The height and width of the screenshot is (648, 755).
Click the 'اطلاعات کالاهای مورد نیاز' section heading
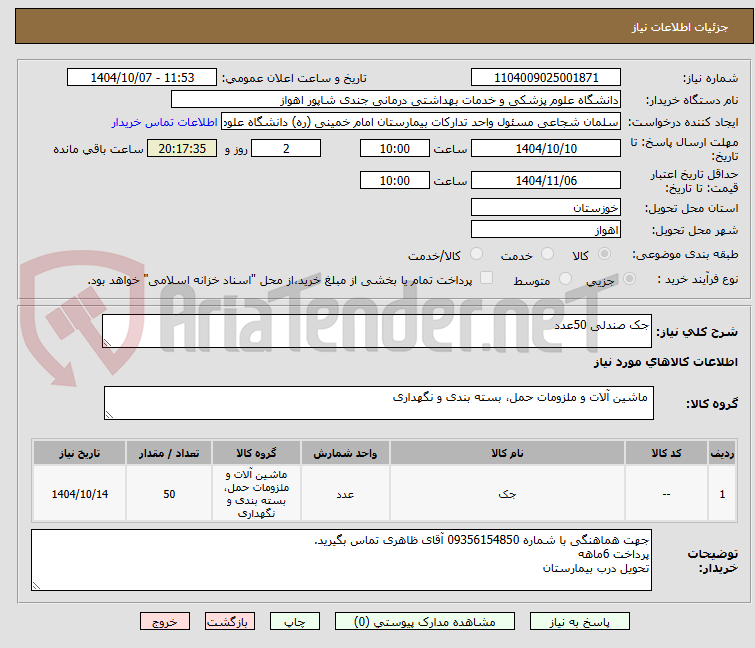[x=665, y=362]
